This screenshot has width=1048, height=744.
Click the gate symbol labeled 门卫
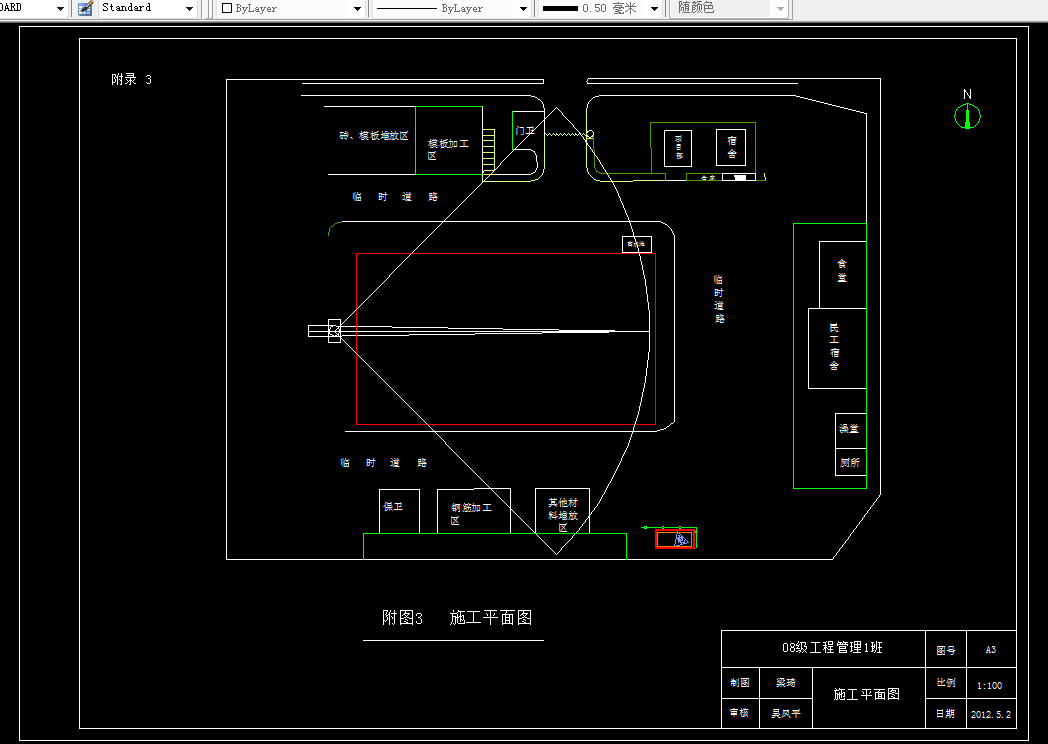coord(525,130)
